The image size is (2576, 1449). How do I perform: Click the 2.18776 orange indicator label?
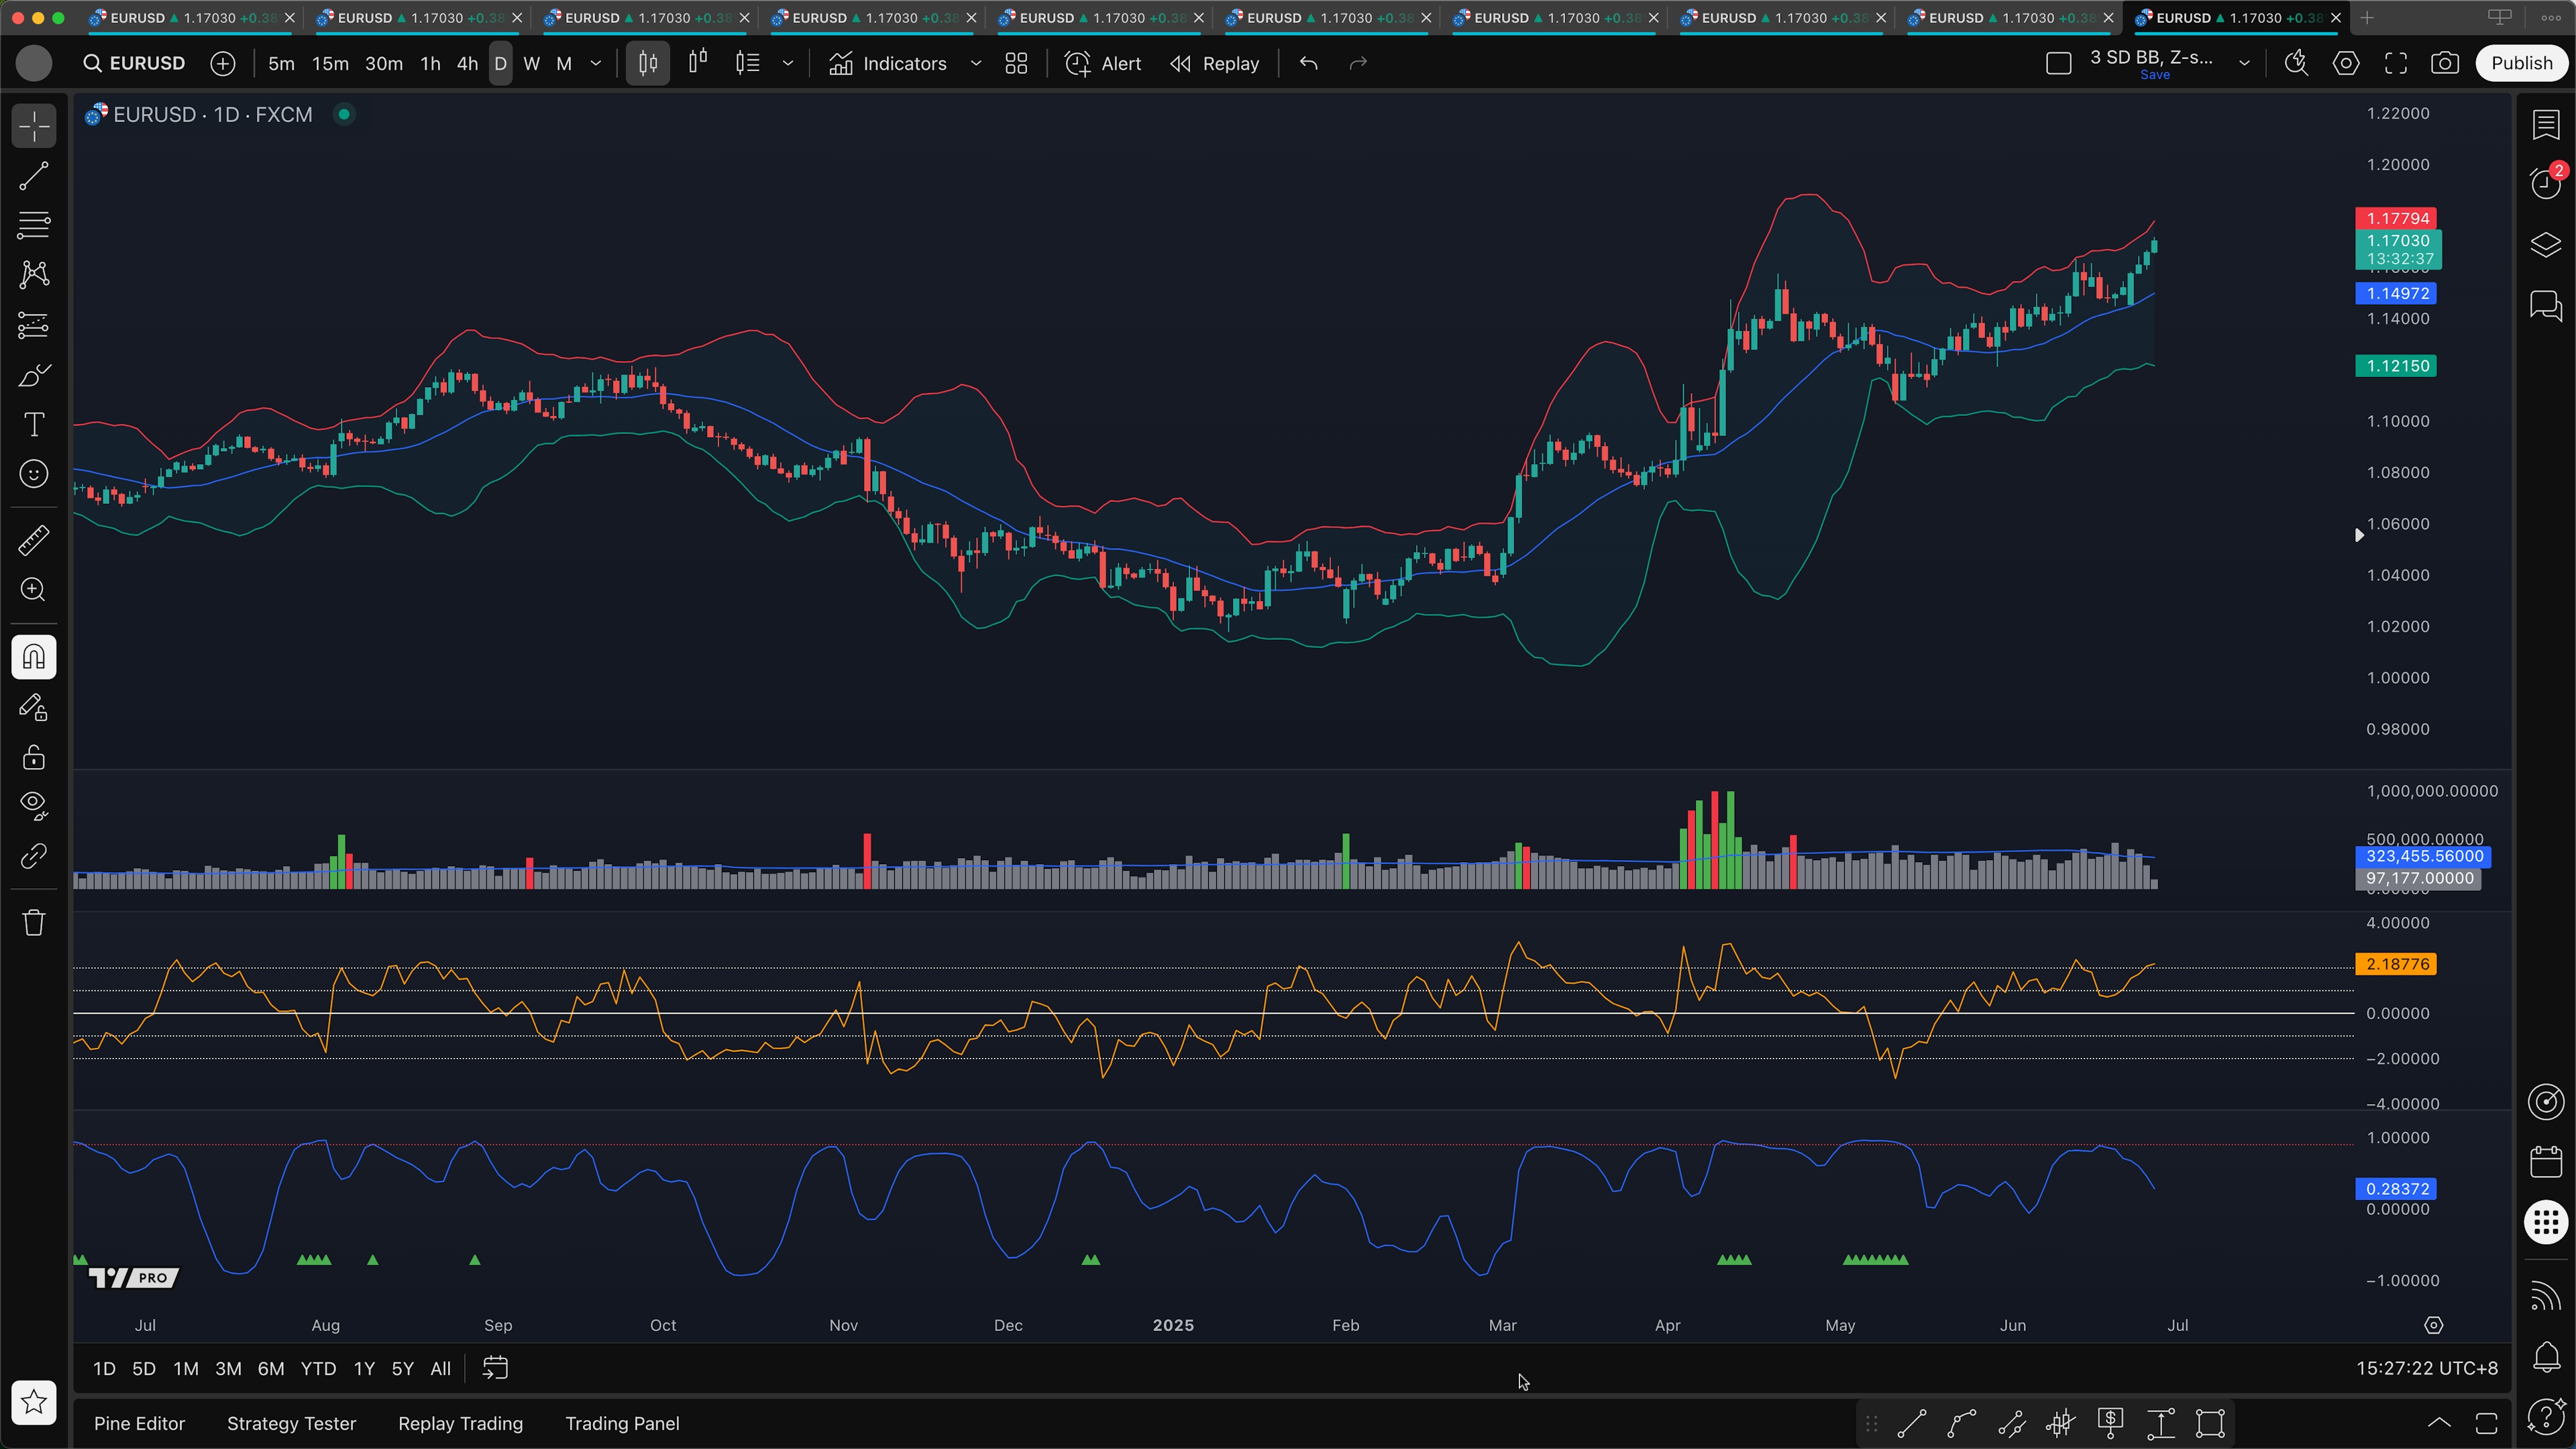tap(2396, 964)
